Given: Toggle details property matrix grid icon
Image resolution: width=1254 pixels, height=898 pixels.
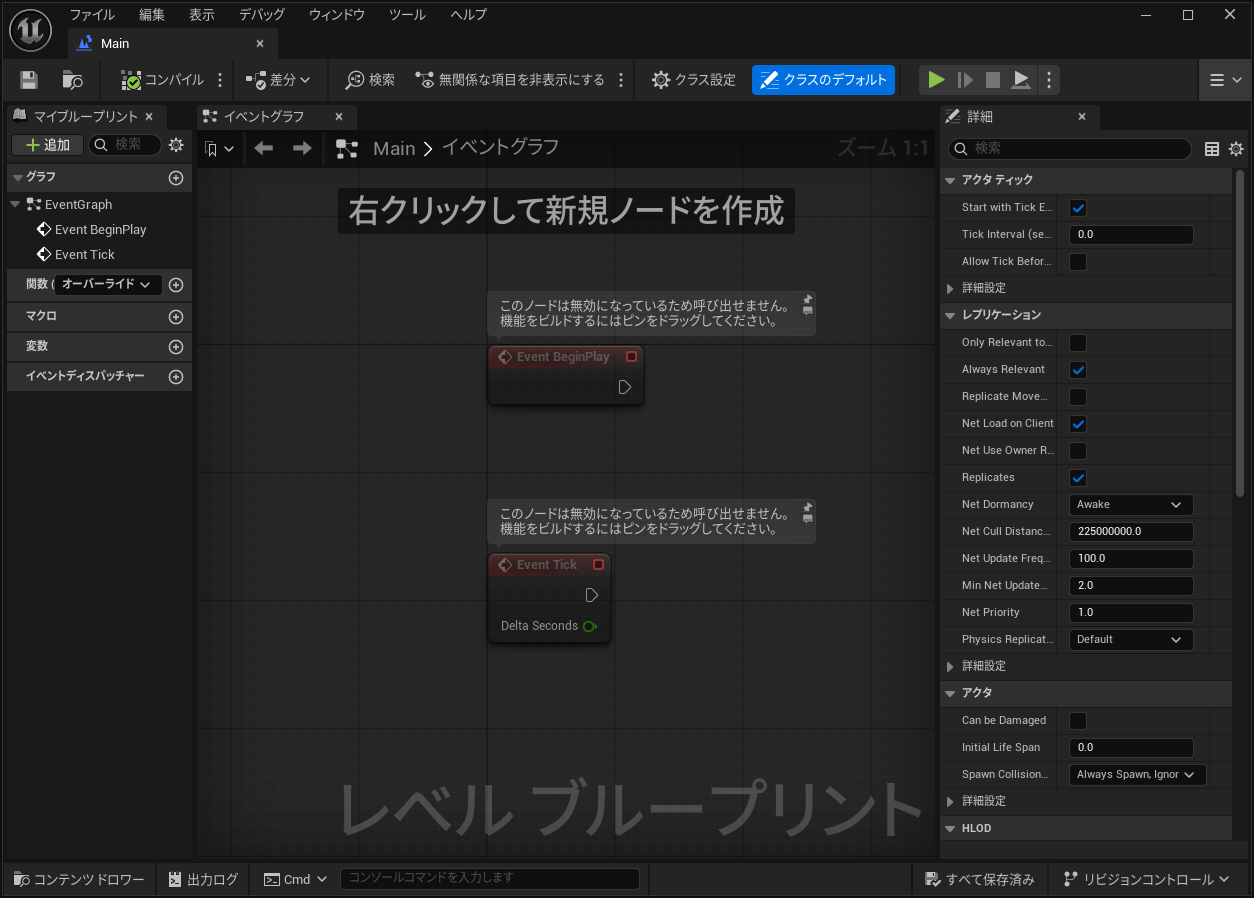Looking at the screenshot, I should pyautogui.click(x=1212, y=149).
